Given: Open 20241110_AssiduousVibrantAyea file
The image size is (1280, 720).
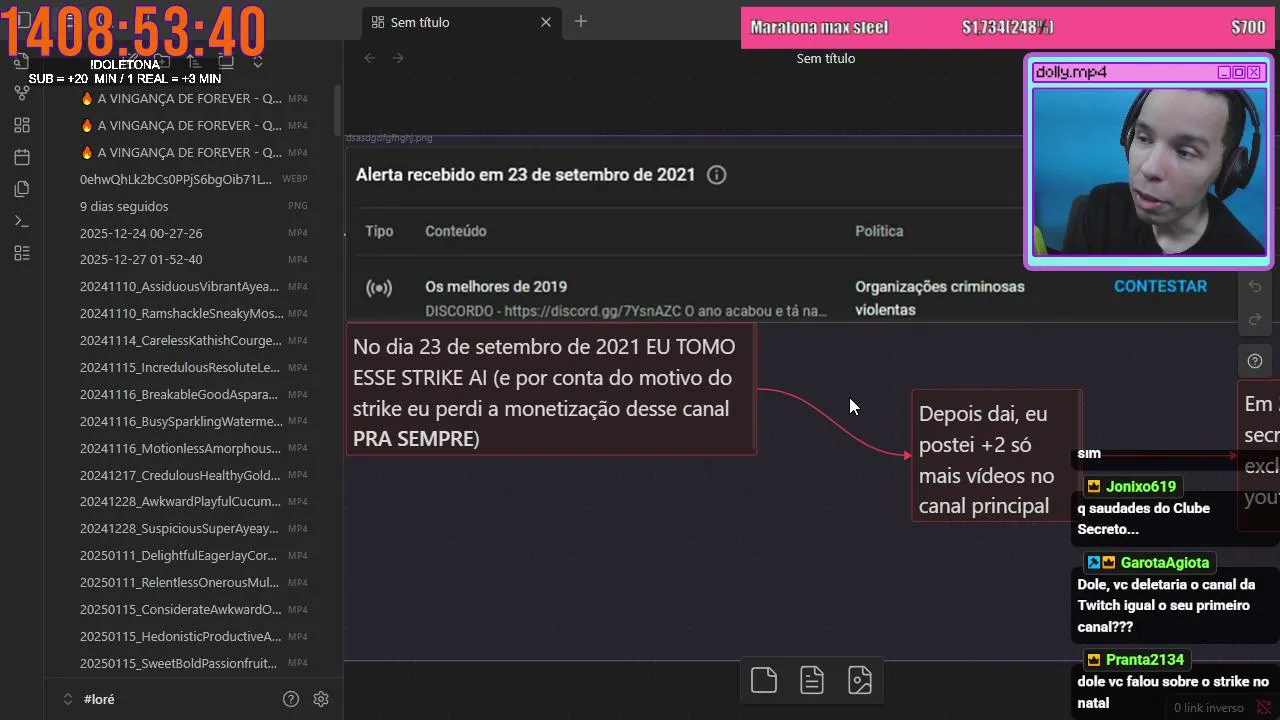Looking at the screenshot, I should coord(179,287).
